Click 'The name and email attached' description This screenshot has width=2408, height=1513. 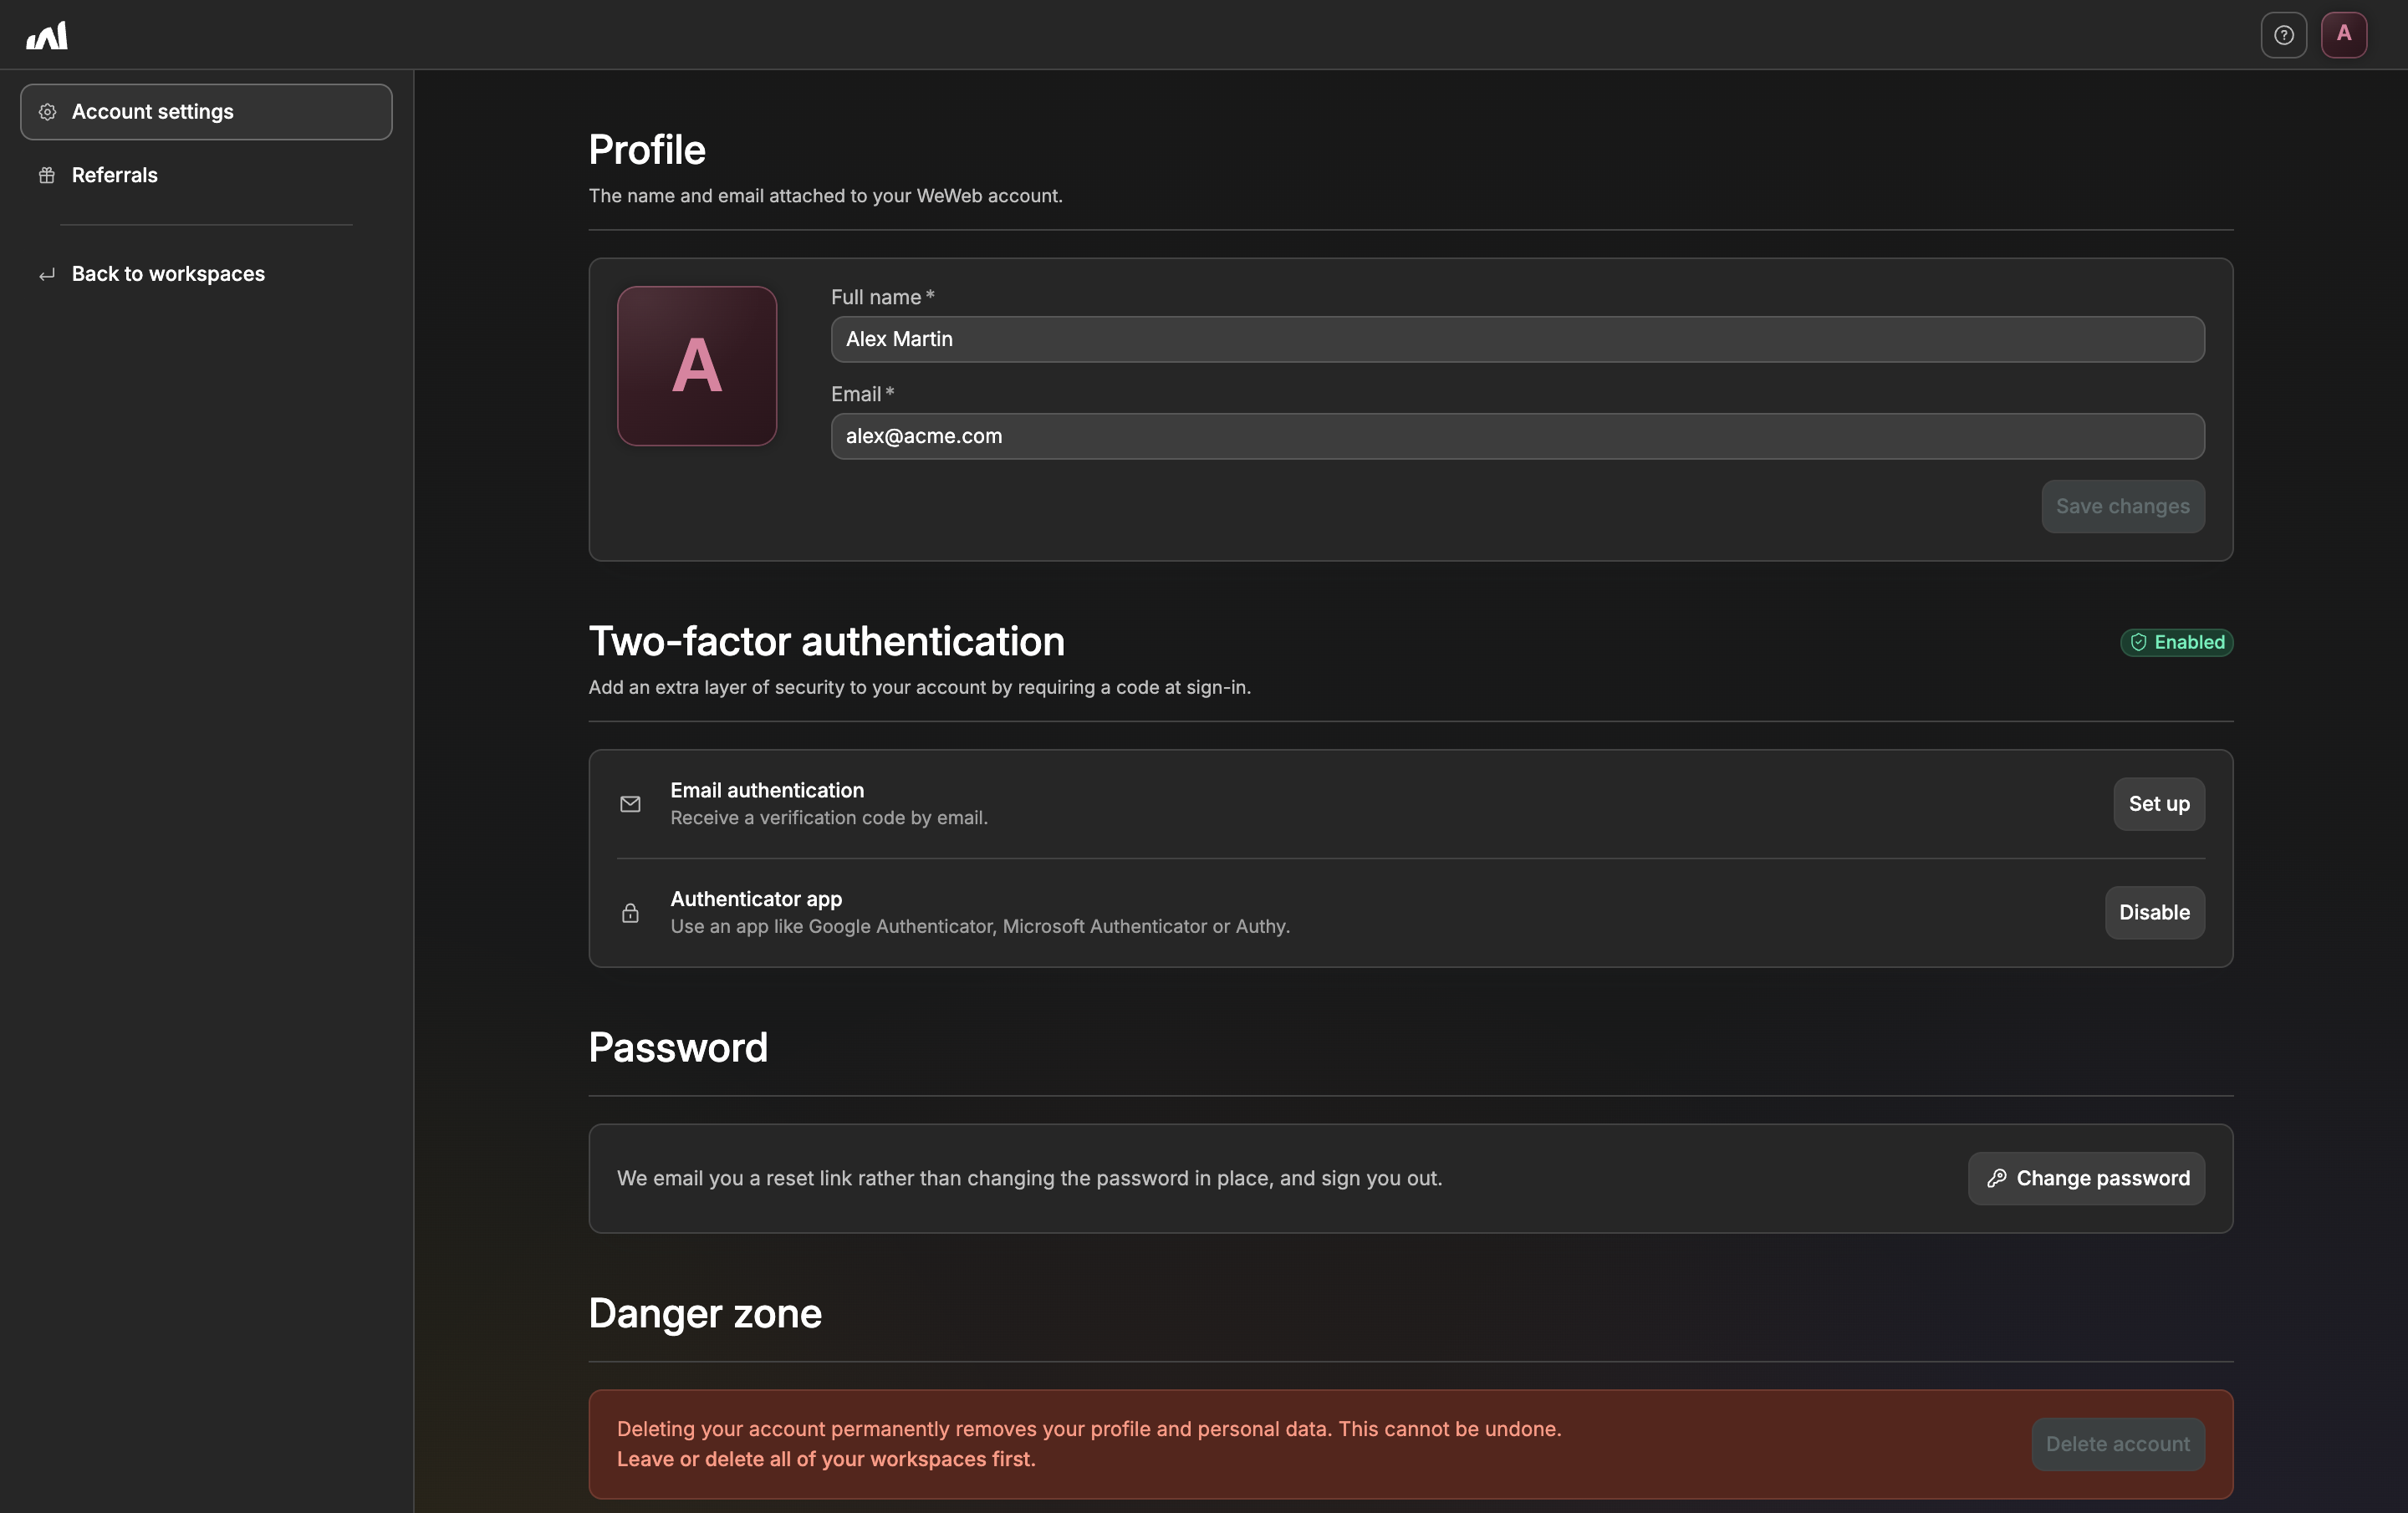click(x=825, y=196)
